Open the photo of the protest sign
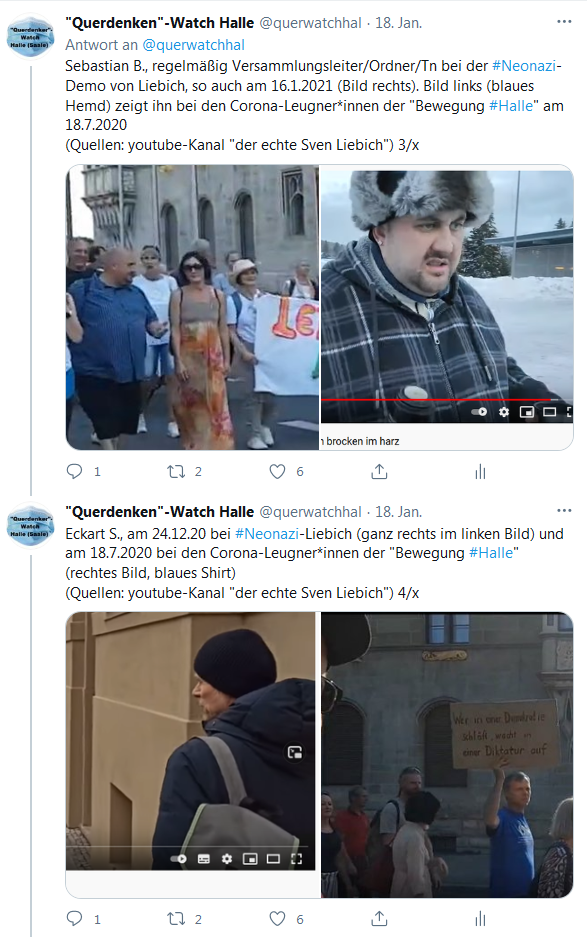The height and width of the screenshot is (937, 587). click(x=447, y=755)
